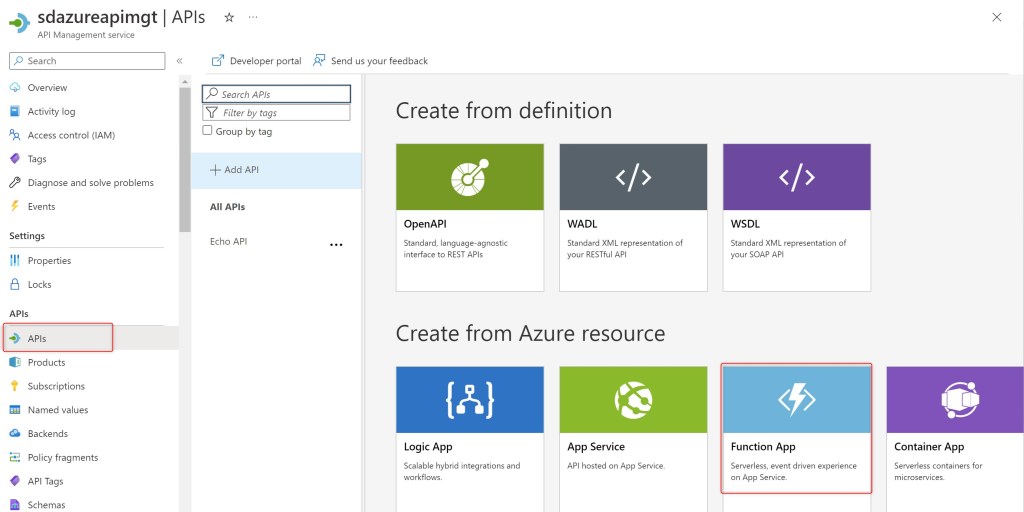Select the App Service tile icon

click(633, 400)
